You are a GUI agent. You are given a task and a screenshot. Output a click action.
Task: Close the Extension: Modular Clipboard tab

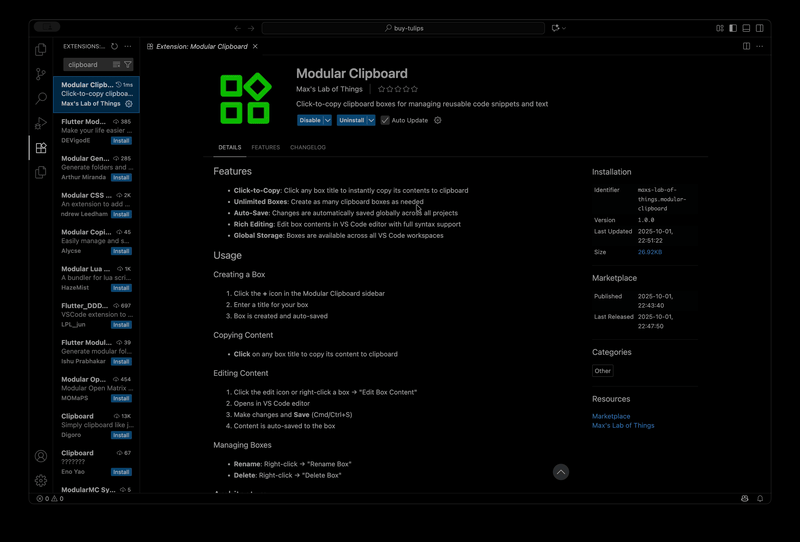[x=255, y=46]
